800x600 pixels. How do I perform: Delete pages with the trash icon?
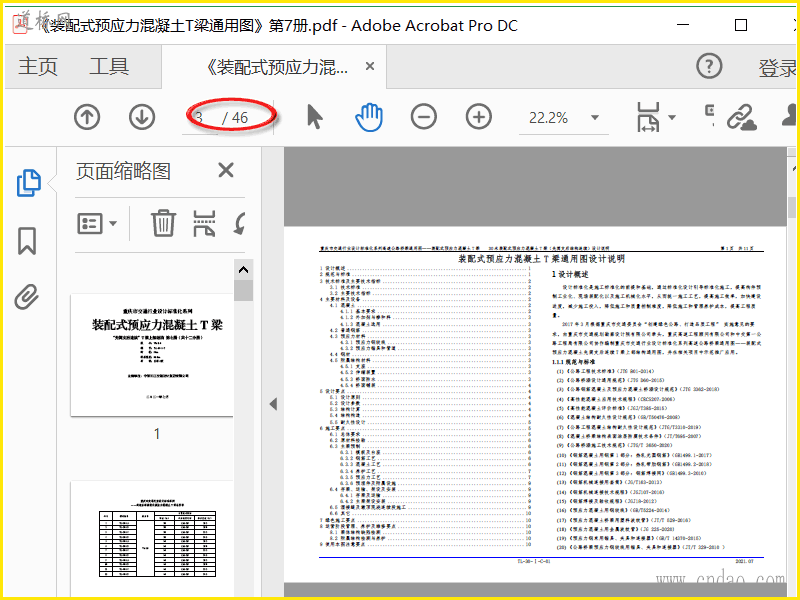tap(163, 223)
